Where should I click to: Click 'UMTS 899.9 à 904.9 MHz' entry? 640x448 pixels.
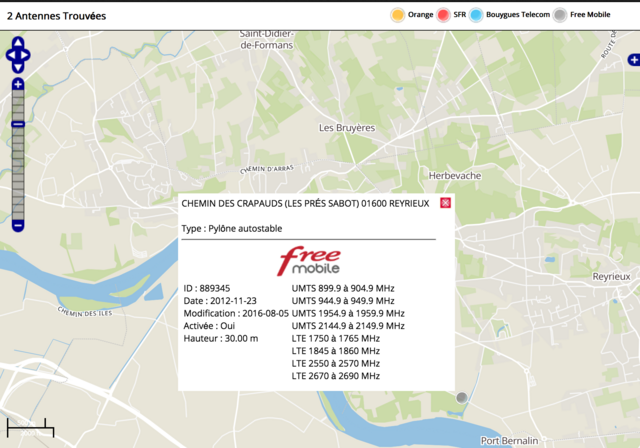pos(343,288)
